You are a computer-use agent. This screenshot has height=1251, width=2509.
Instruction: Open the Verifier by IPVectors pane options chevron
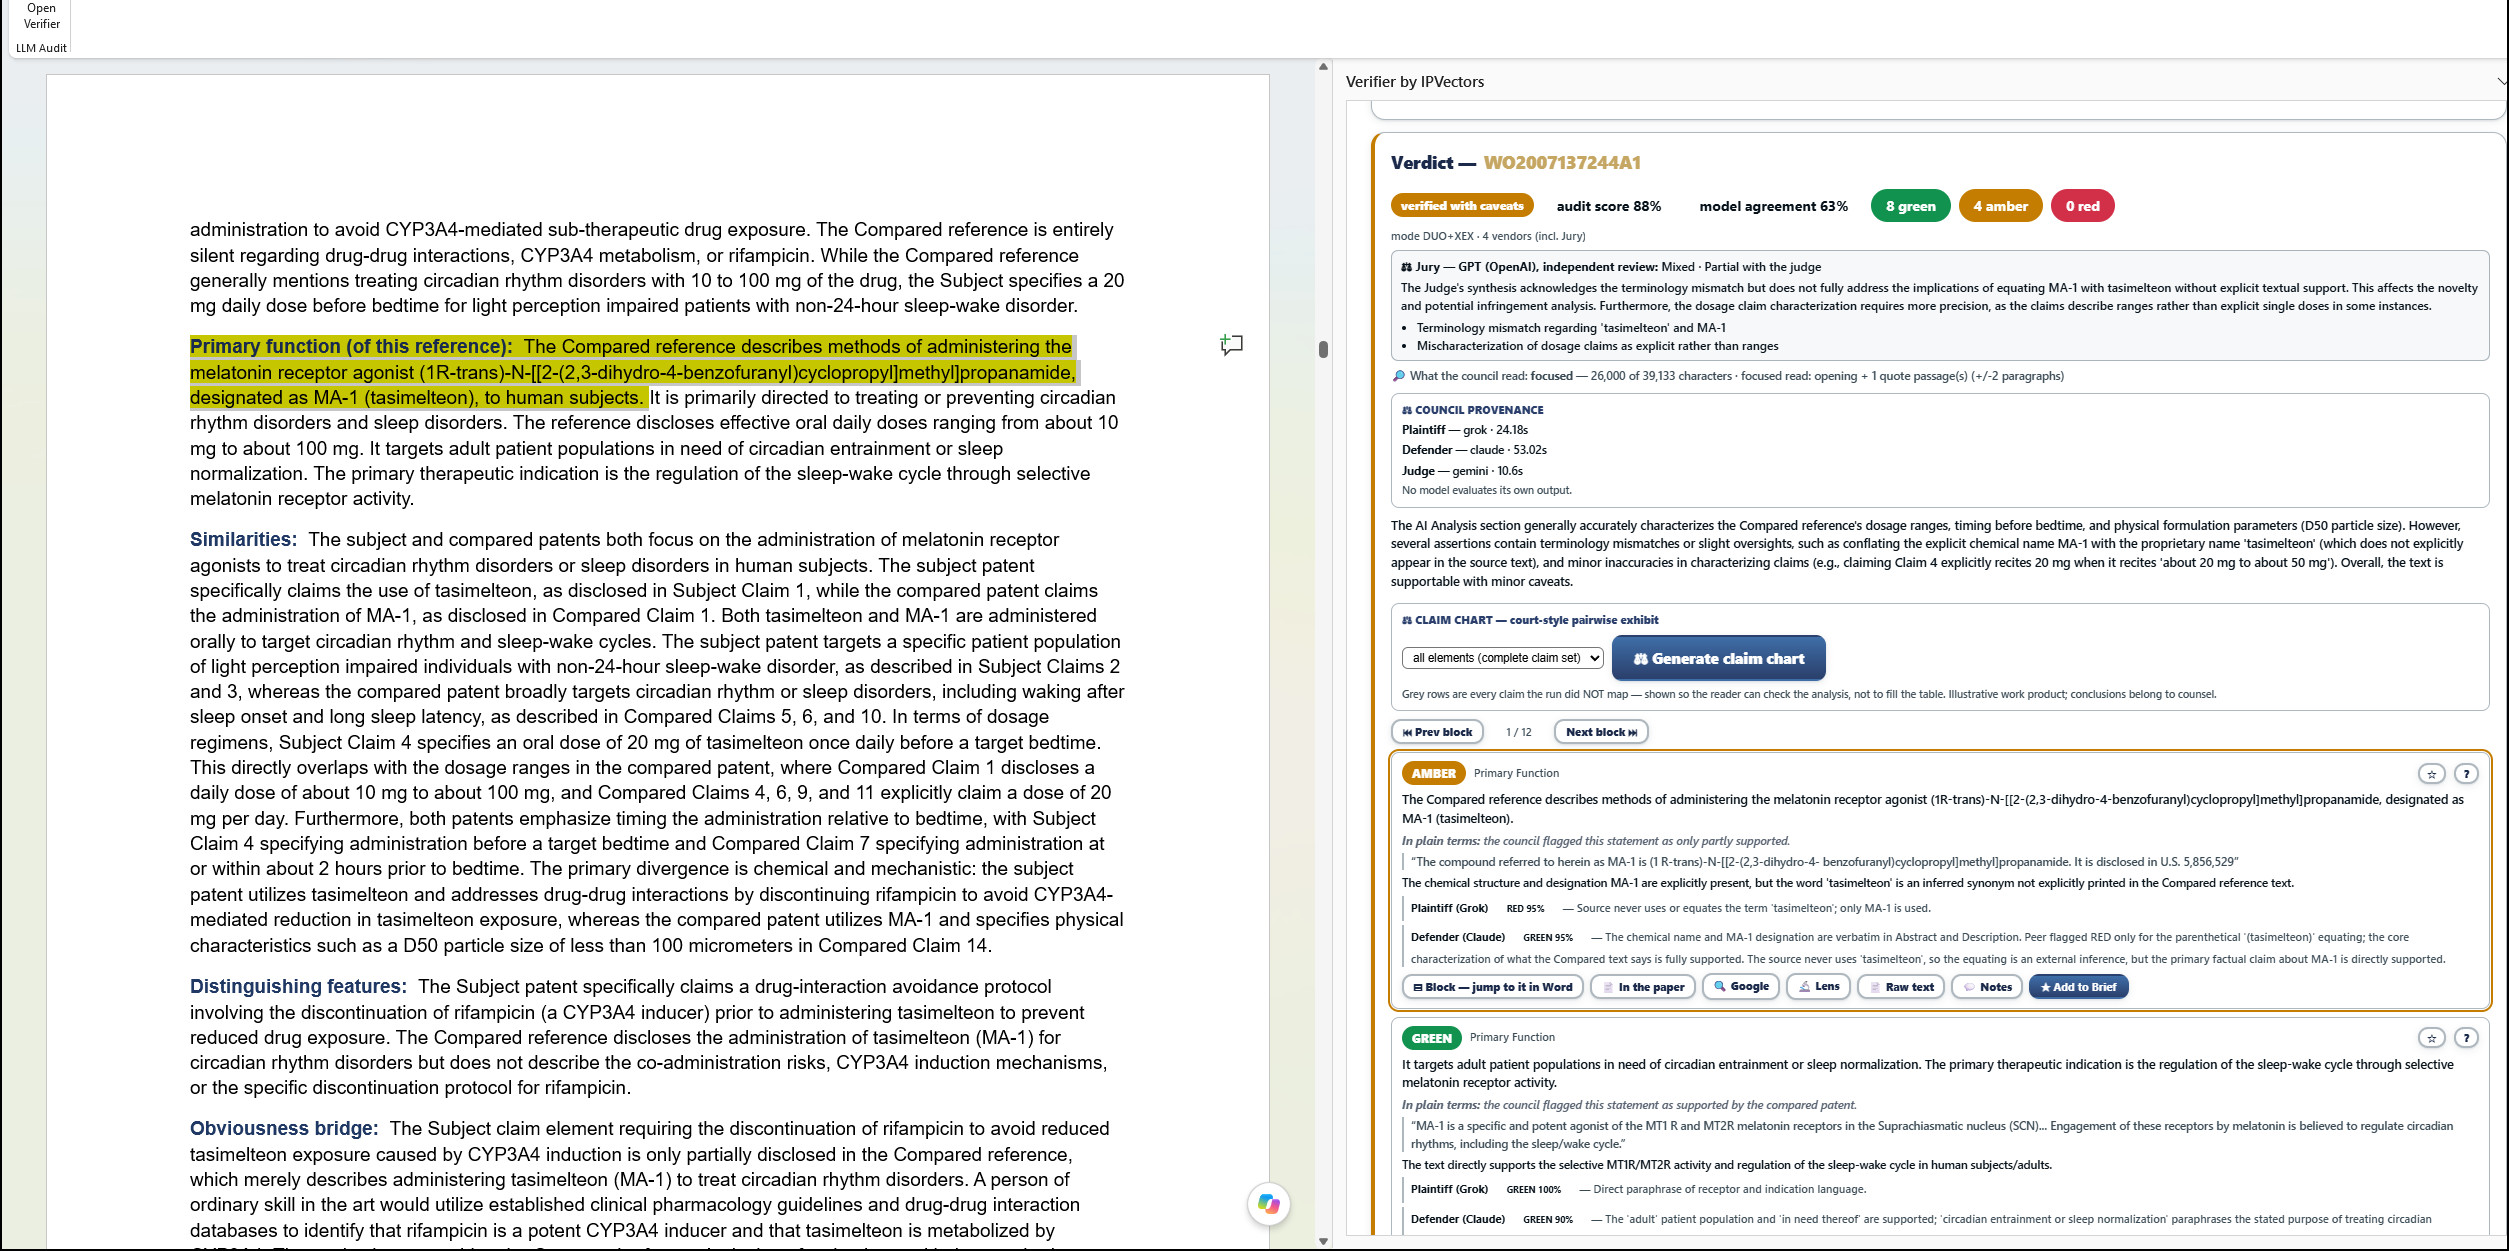[2500, 82]
